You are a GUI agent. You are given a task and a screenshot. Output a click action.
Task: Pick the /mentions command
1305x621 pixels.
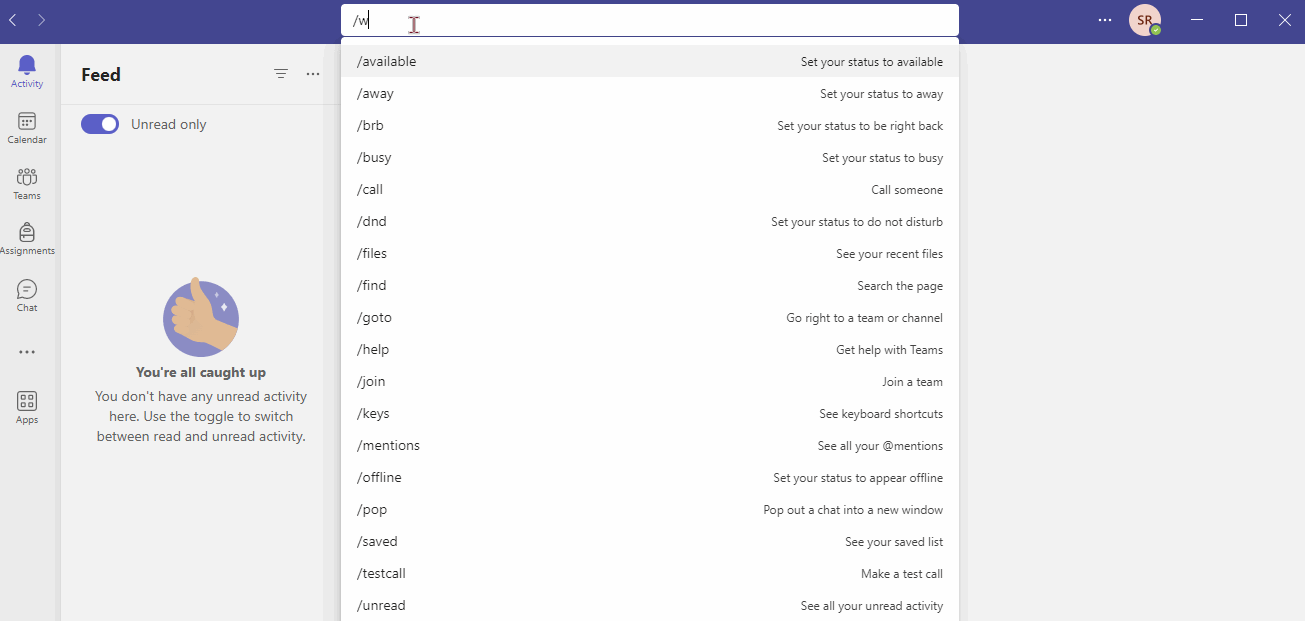[650, 446]
